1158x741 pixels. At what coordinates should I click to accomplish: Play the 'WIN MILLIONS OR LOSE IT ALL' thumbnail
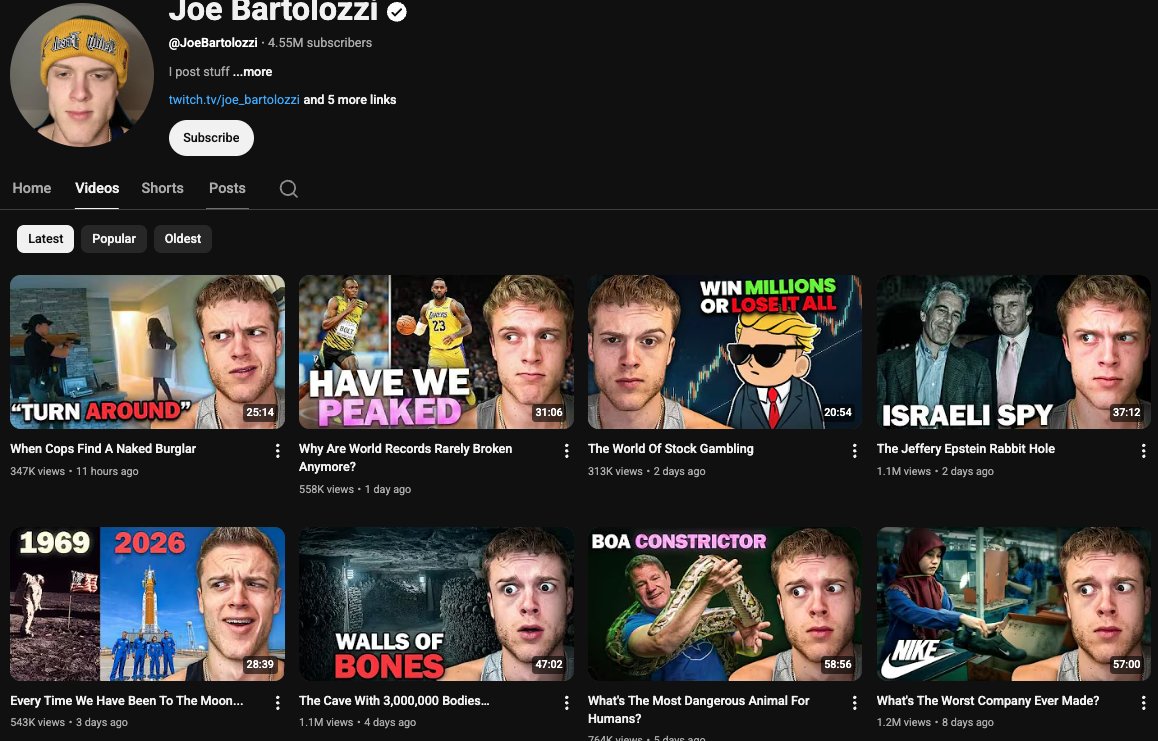(x=724, y=352)
